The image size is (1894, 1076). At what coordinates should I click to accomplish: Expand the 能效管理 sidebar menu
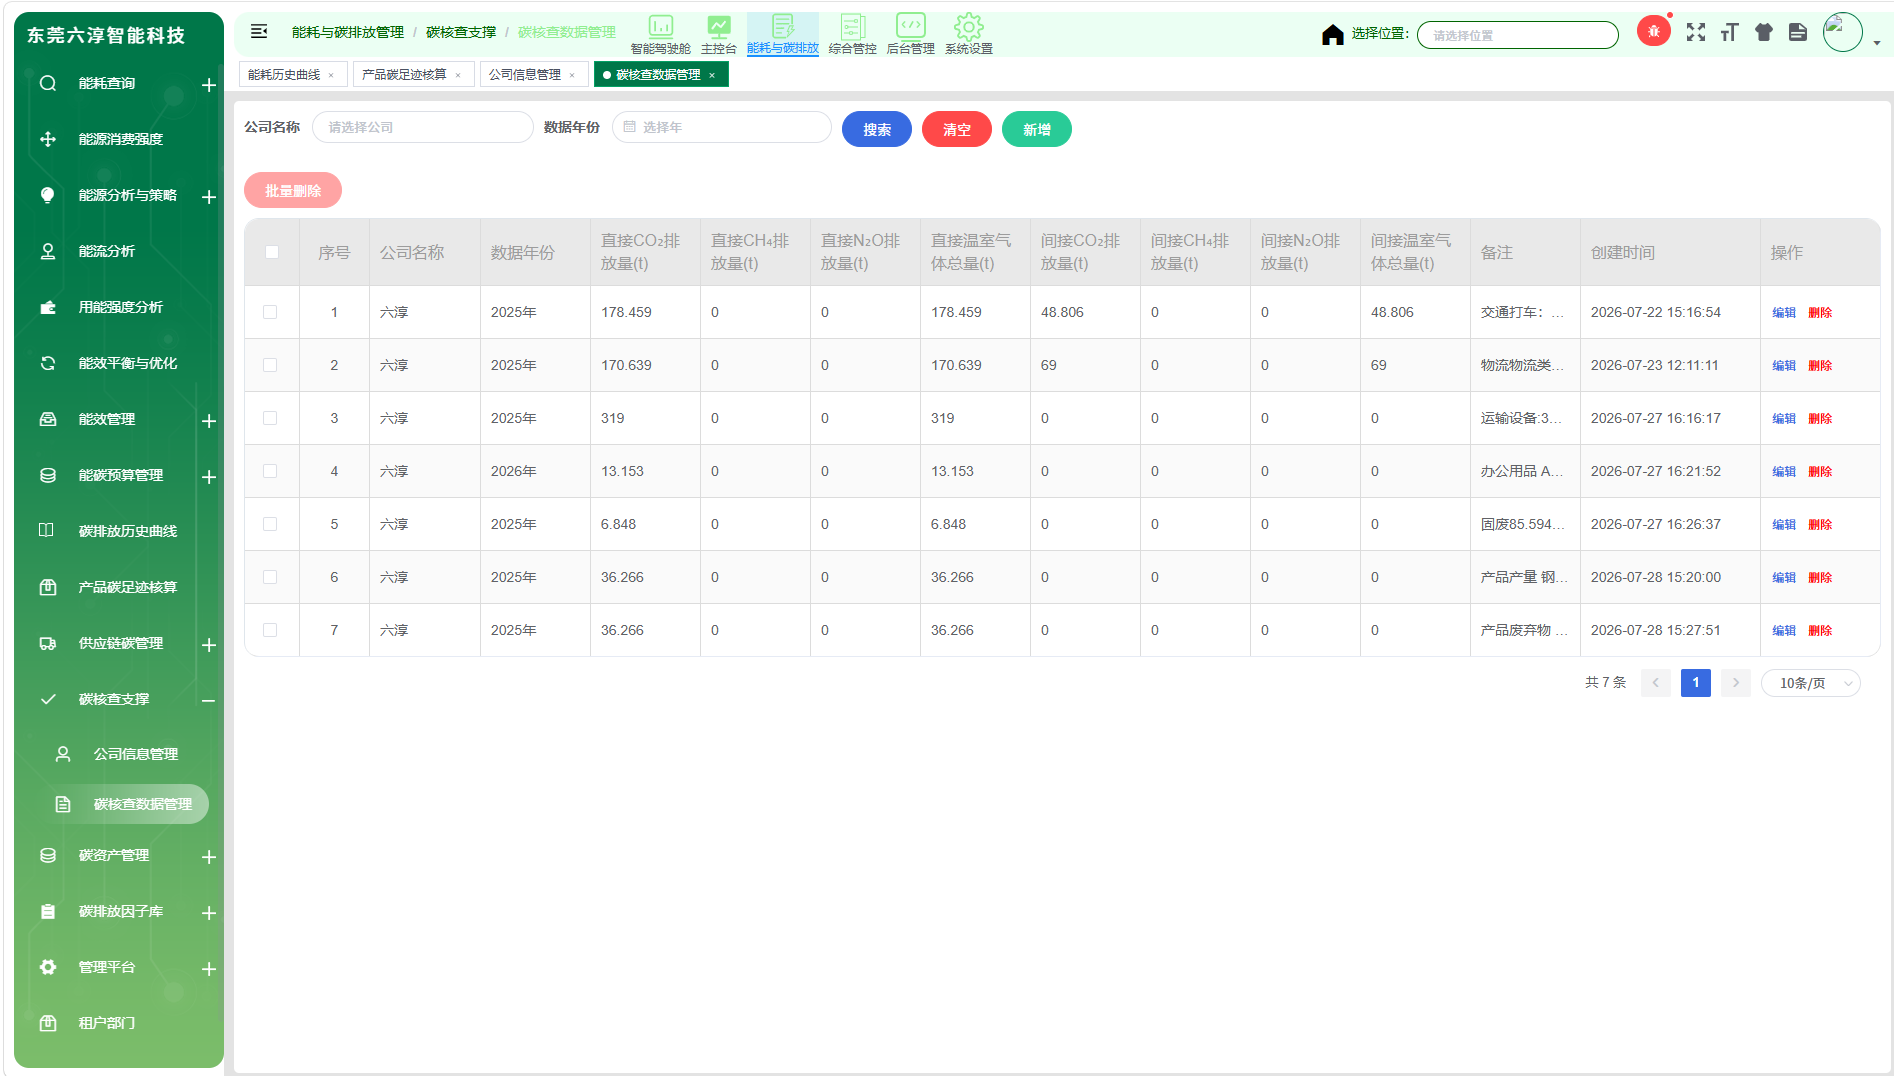209,421
